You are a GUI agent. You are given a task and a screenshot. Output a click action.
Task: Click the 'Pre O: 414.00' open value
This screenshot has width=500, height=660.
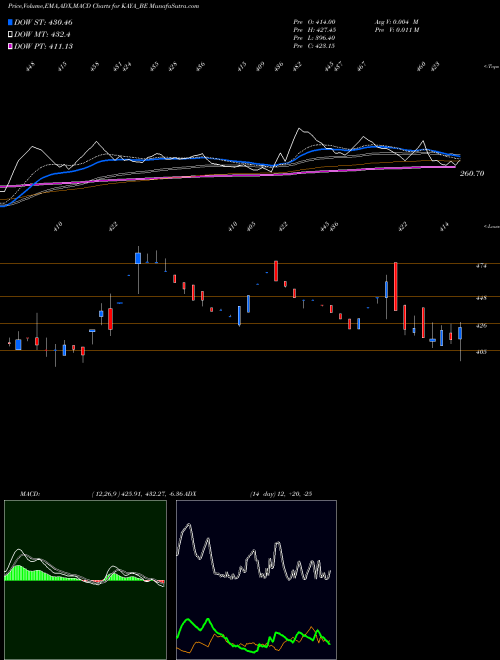[x=314, y=21]
